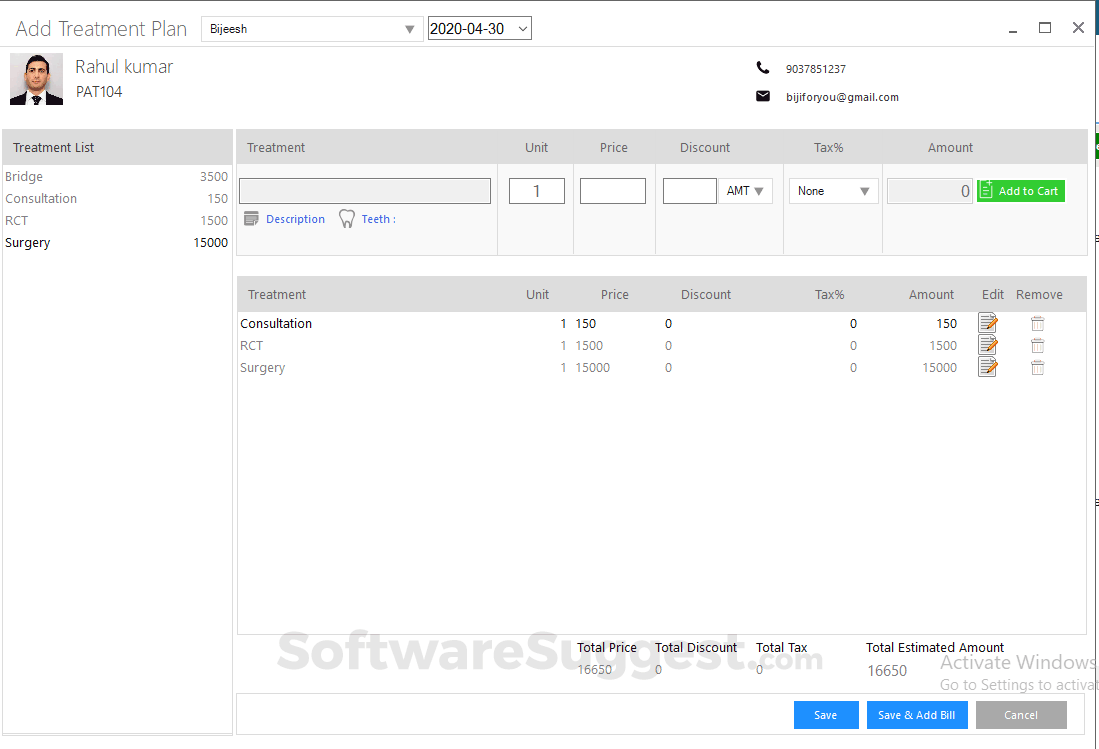Add the new treatment to cart

1020,190
